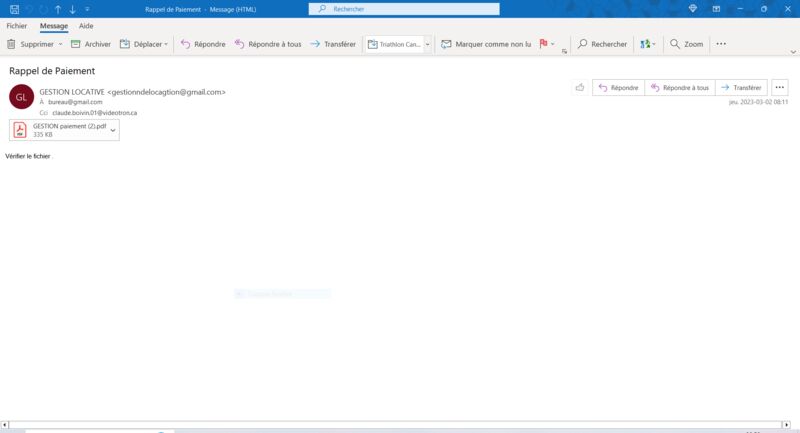Image resolution: width=800 pixels, height=433 pixels.
Task: Click body text Vérifier le fichier
Action: pos(28,156)
